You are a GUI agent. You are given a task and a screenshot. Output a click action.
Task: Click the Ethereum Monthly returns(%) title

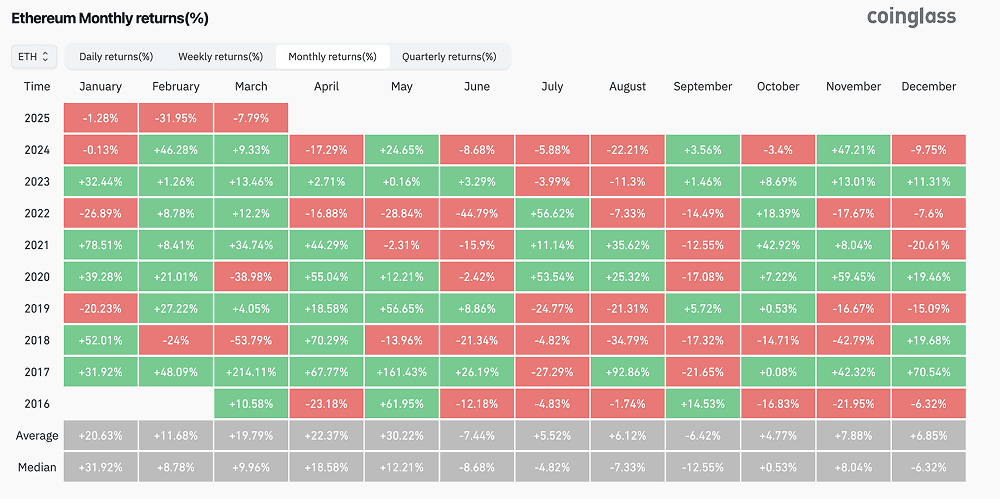pyautogui.click(x=110, y=19)
